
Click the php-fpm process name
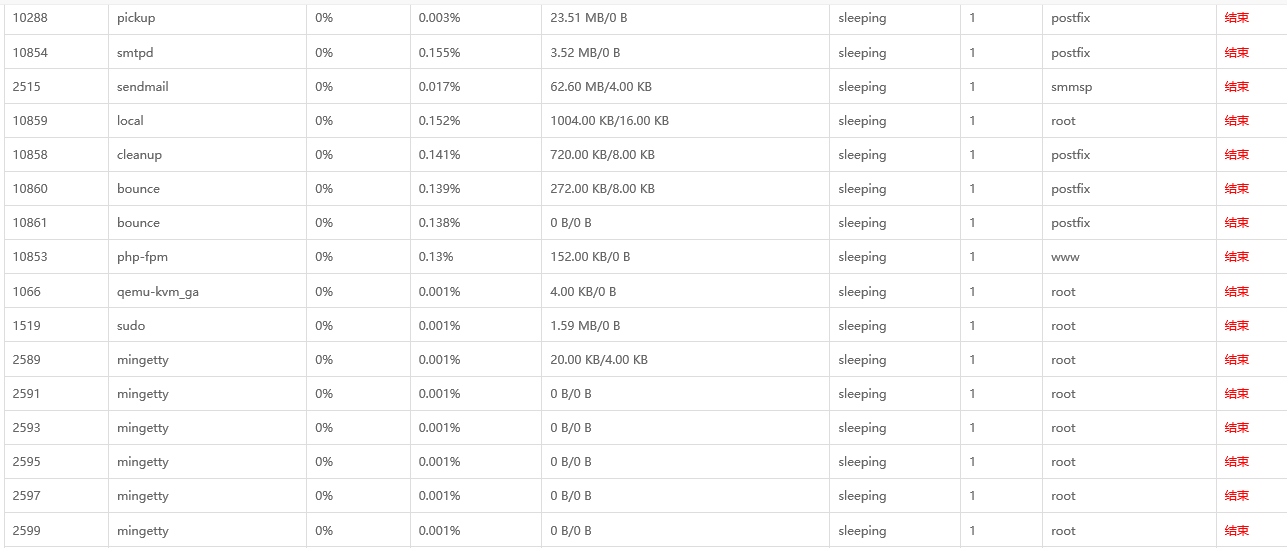(x=140, y=257)
